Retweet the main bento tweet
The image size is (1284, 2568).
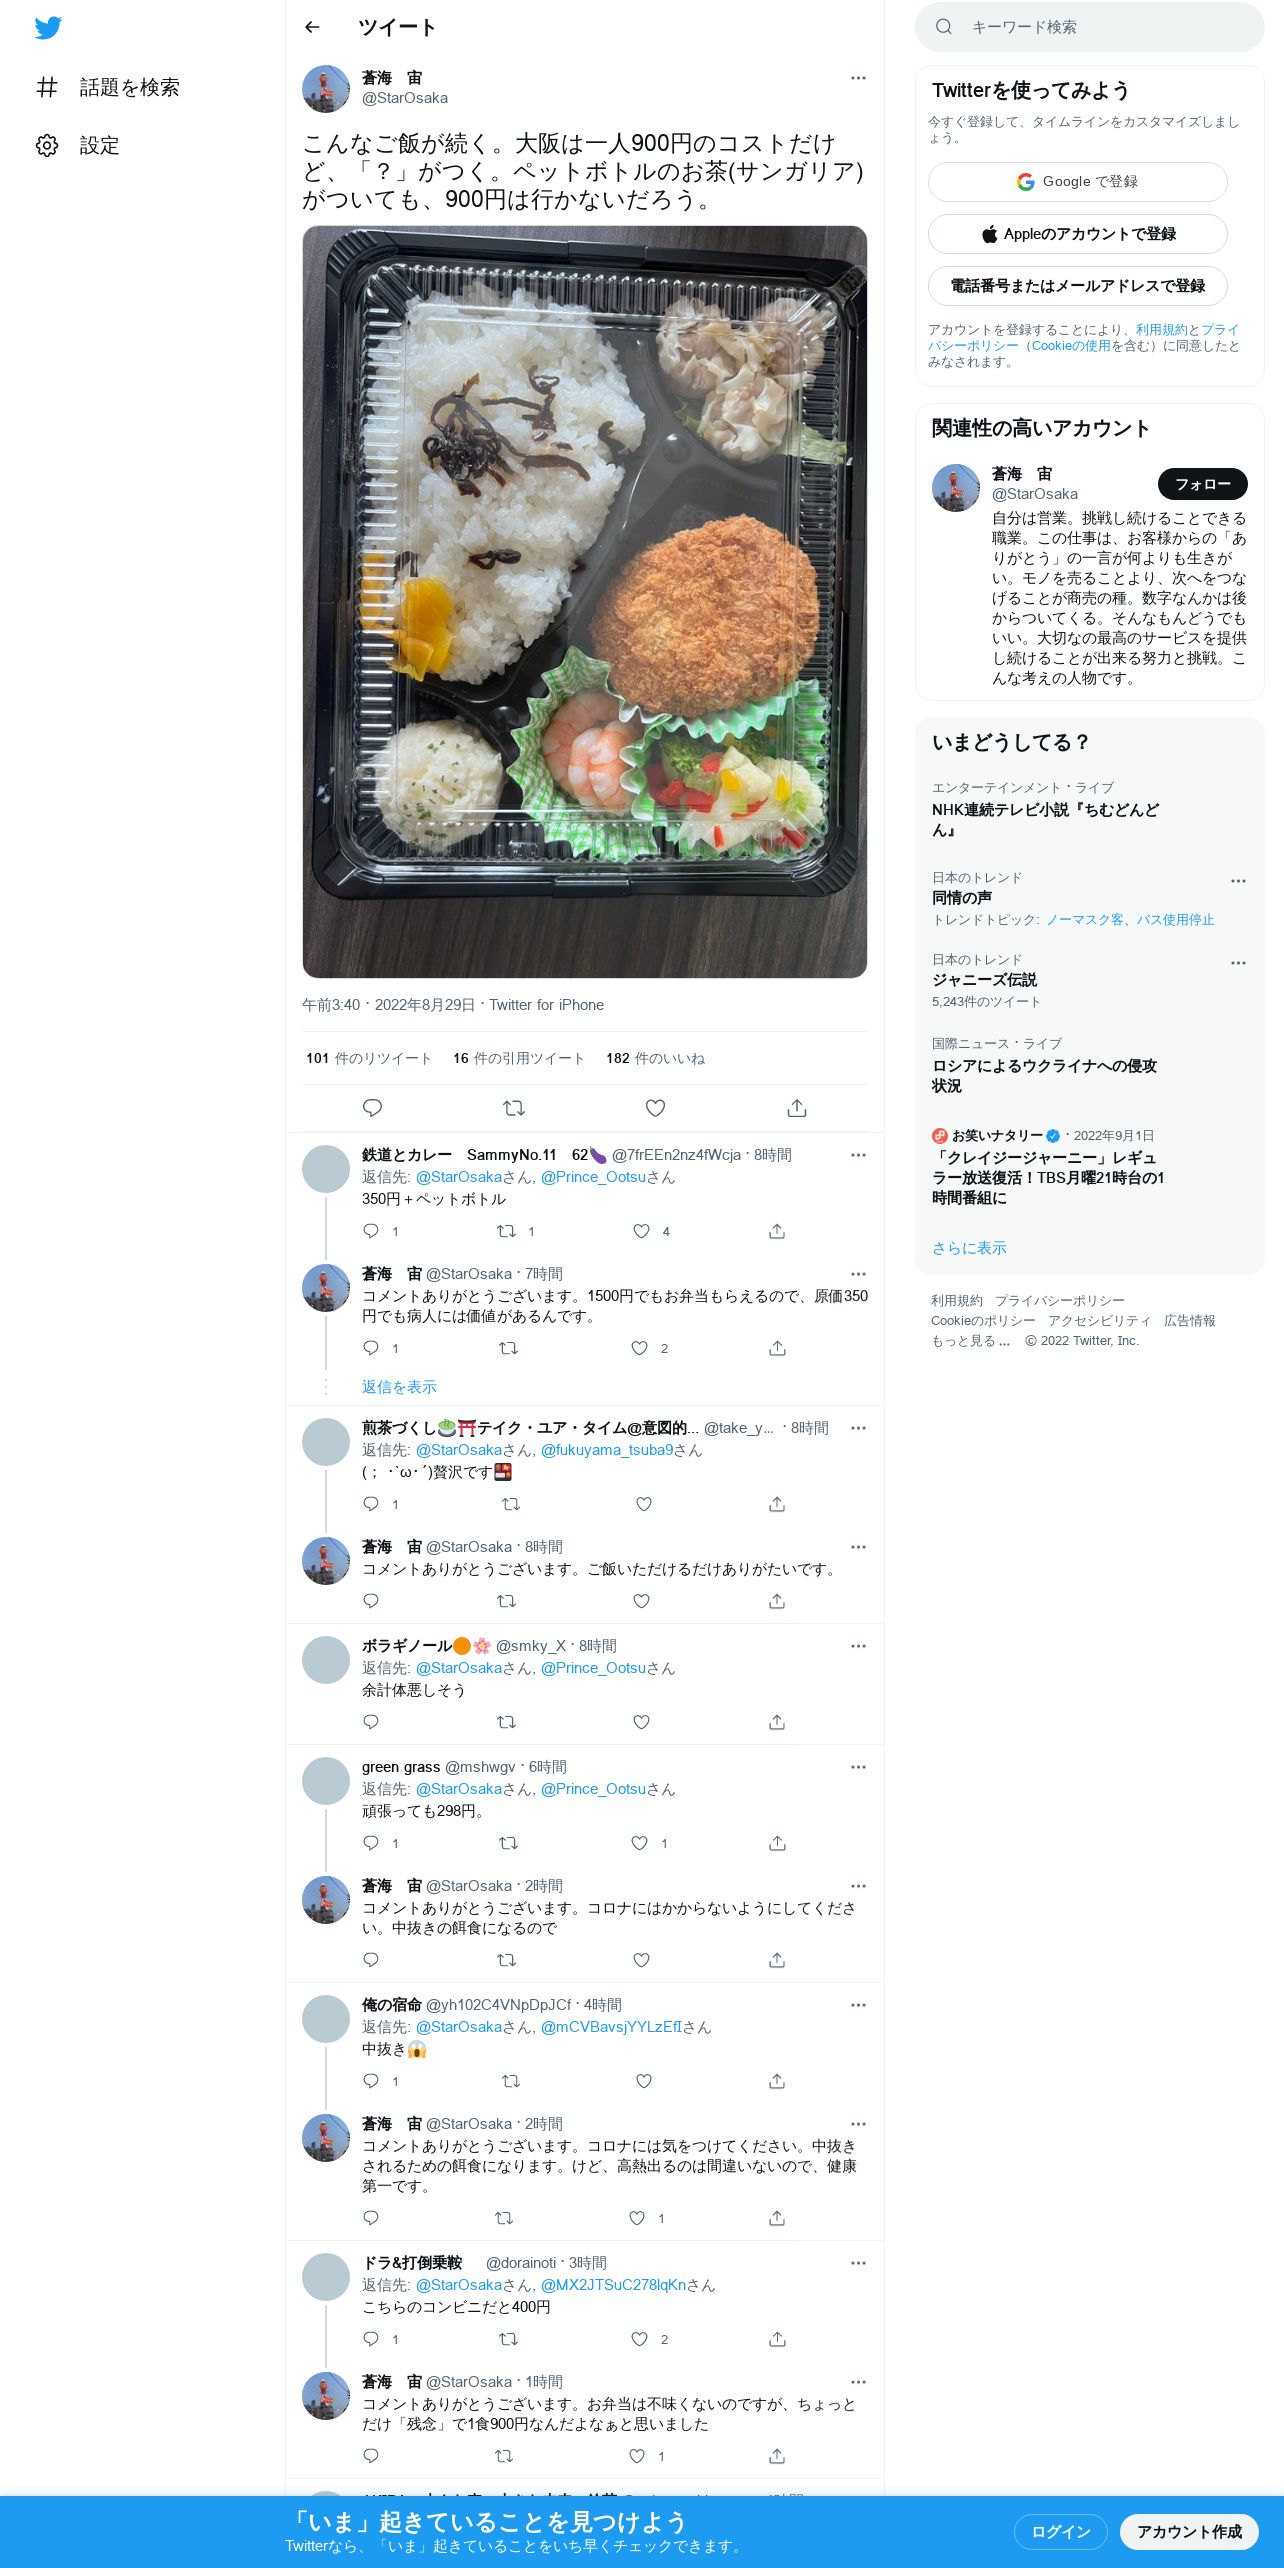pyautogui.click(x=514, y=1108)
